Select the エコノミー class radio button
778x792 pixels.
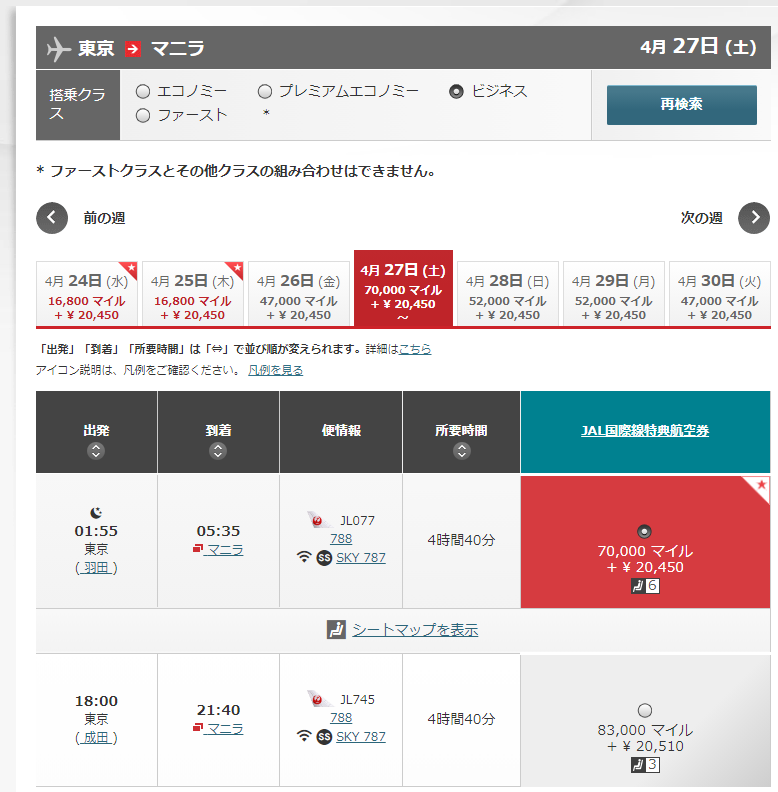pyautogui.click(x=143, y=92)
